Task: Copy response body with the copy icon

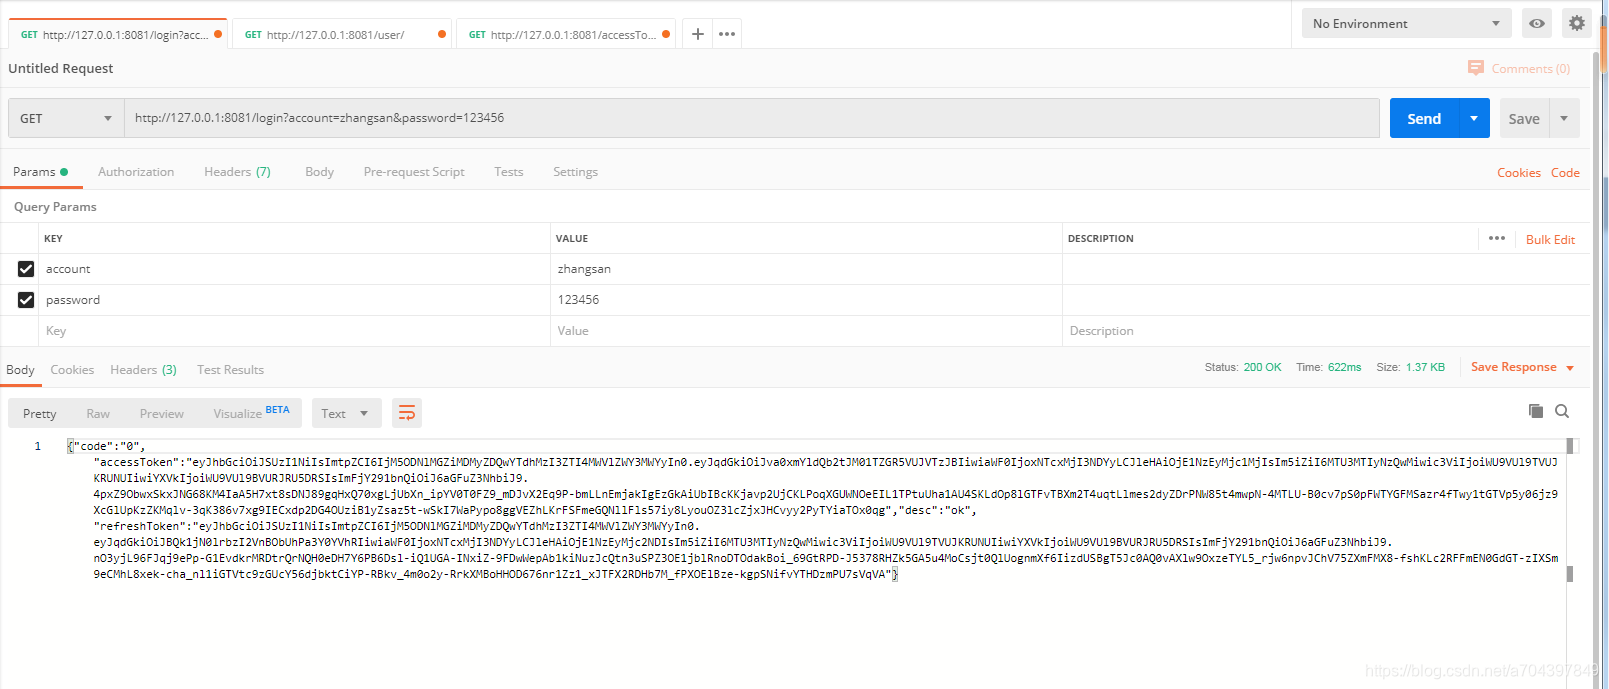Action: (x=1536, y=411)
